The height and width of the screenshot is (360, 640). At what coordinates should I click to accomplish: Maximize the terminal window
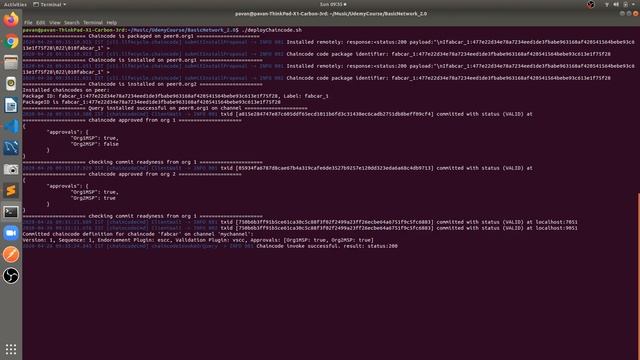click(x=629, y=13)
